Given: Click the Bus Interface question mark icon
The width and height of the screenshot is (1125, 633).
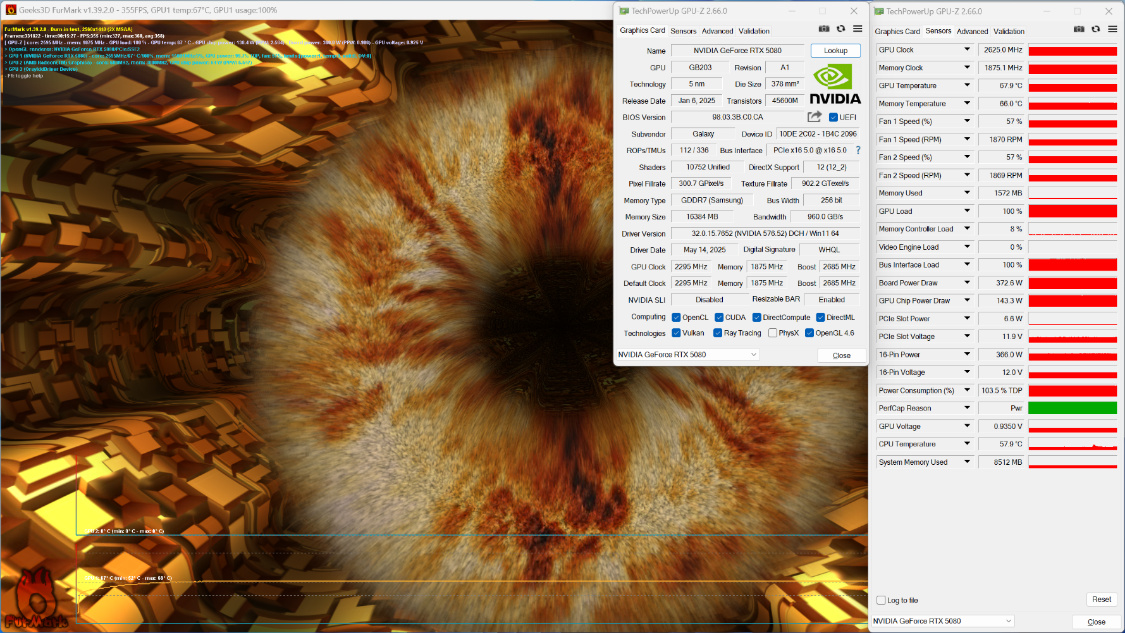Looking at the screenshot, I should [x=858, y=150].
